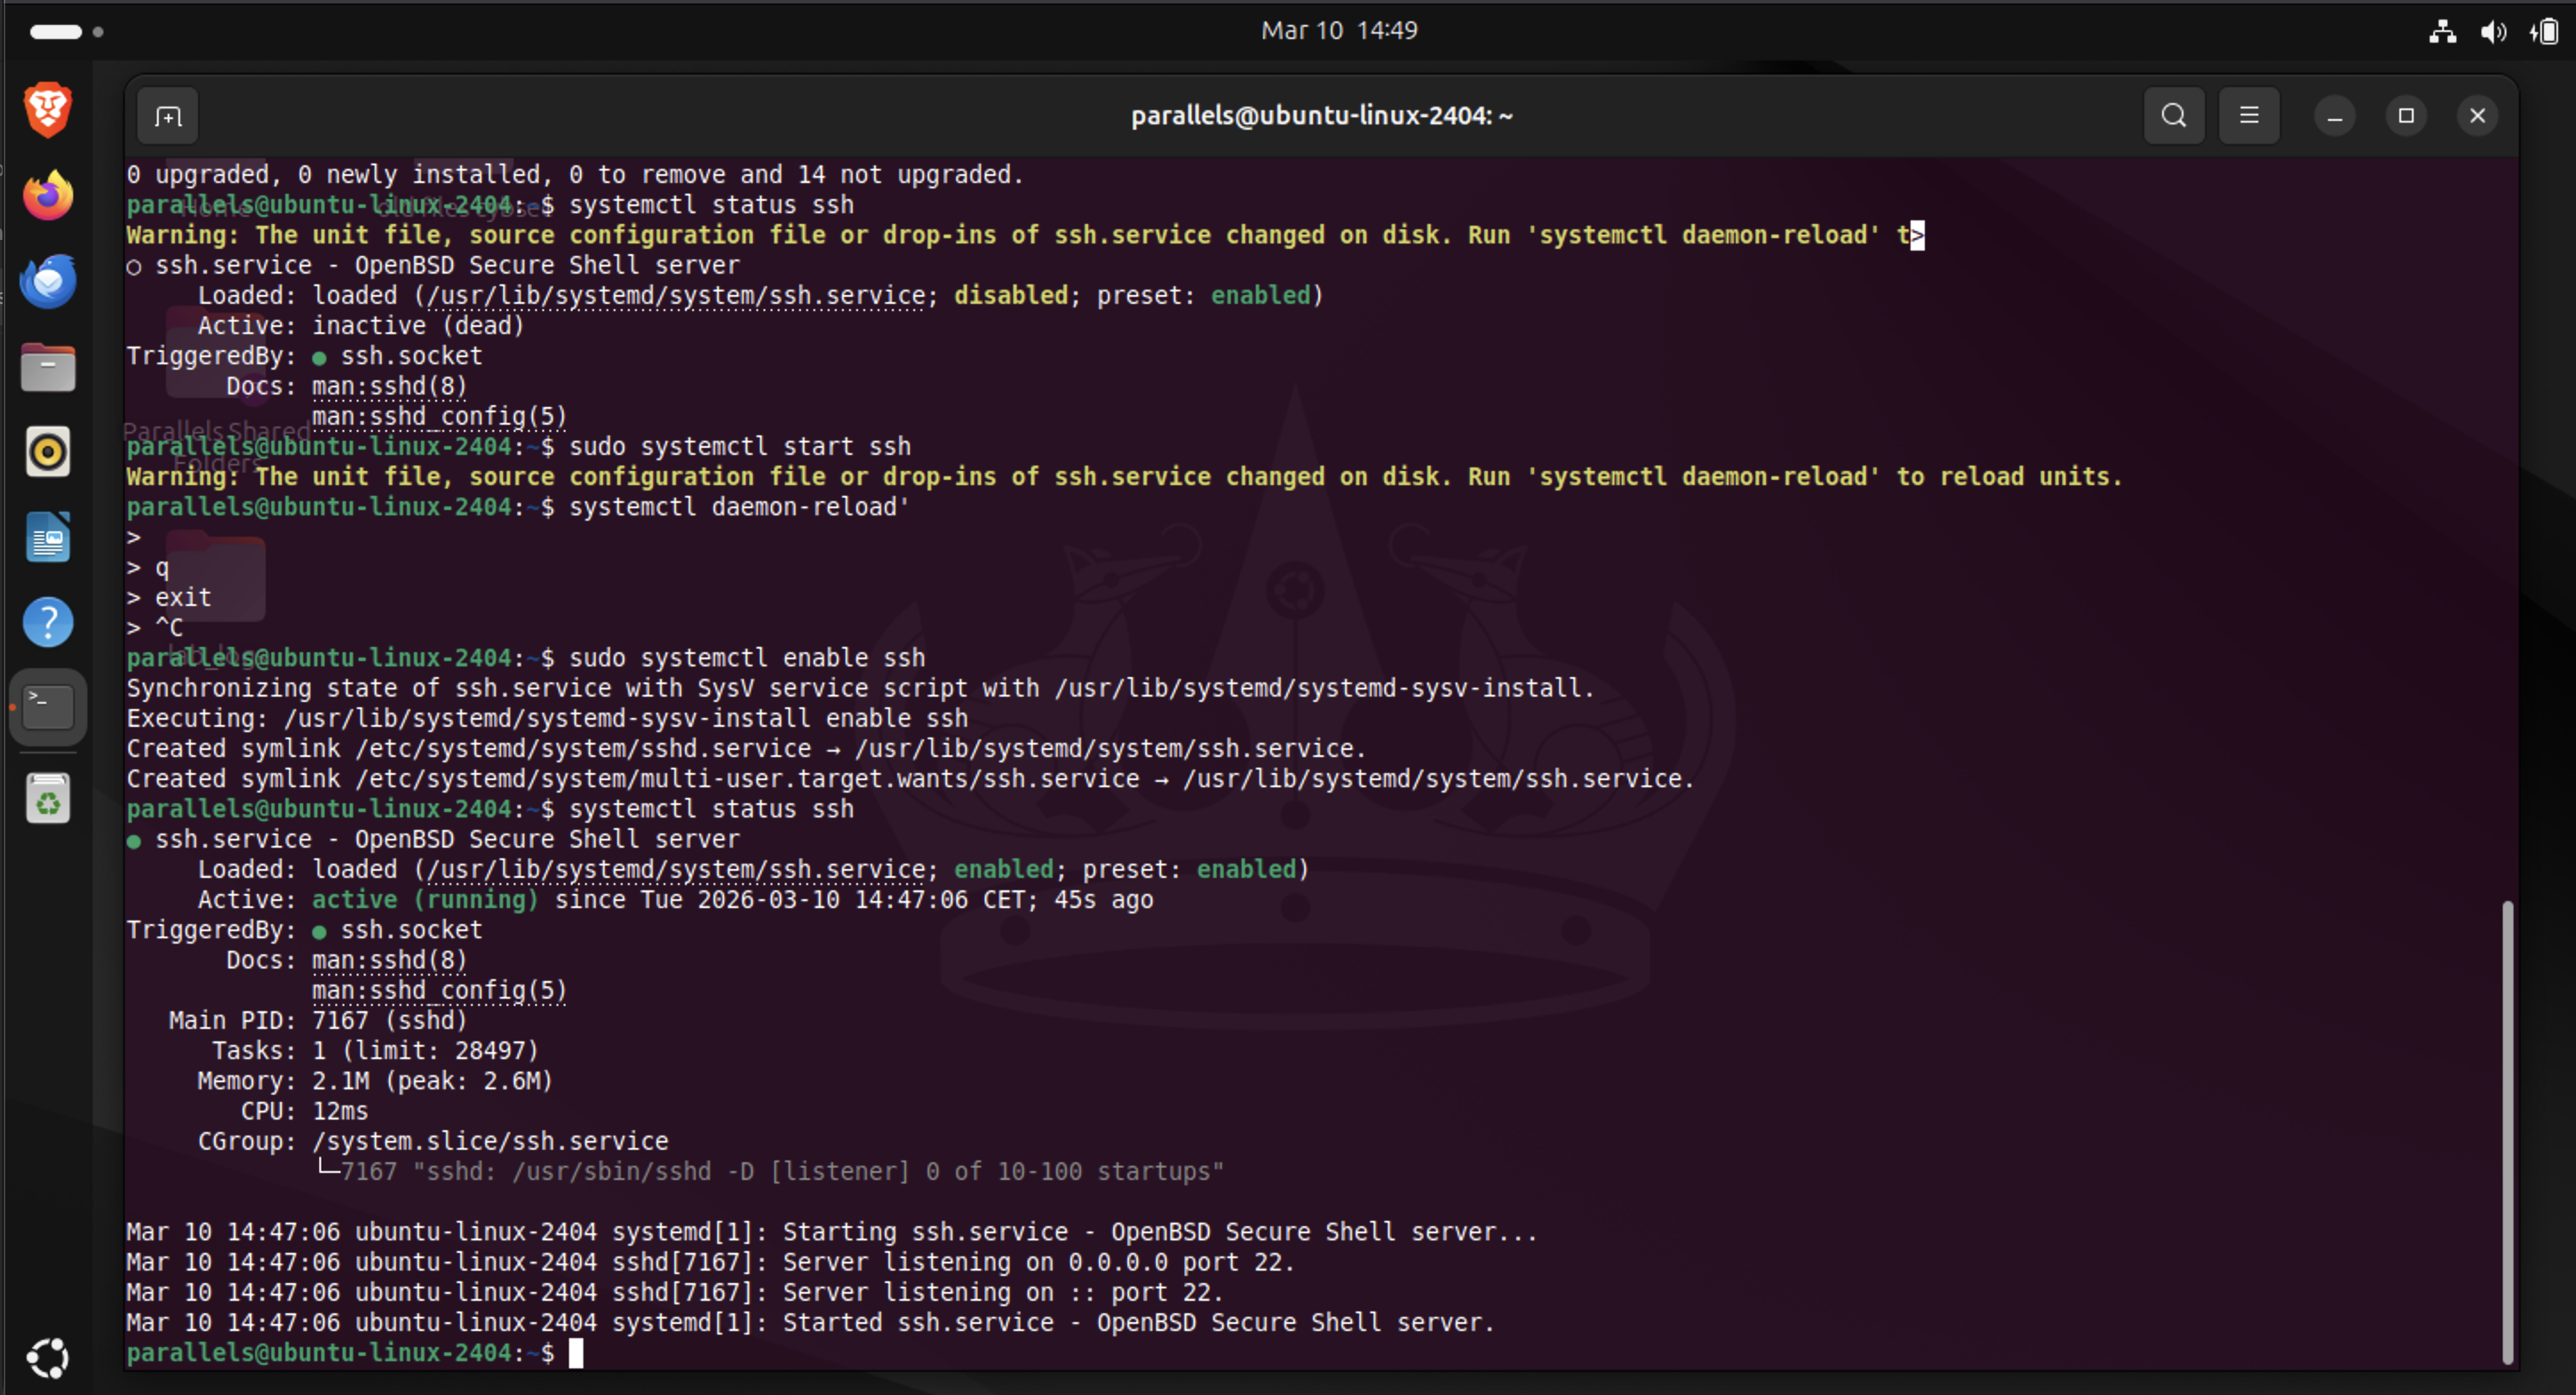The width and height of the screenshot is (2576, 1395).
Task: Click the network status icon
Action: tap(2442, 31)
